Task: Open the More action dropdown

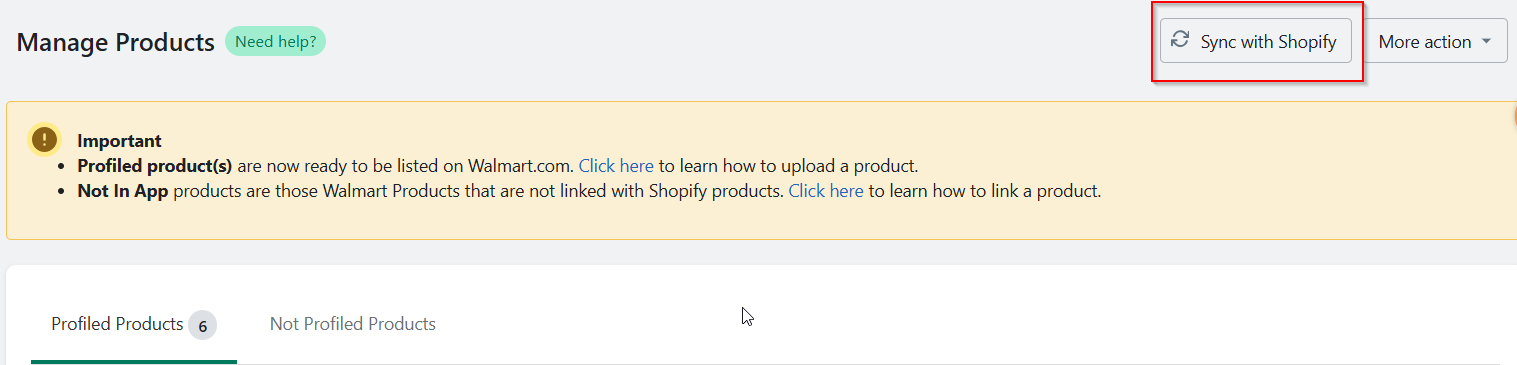Action: pos(1435,42)
